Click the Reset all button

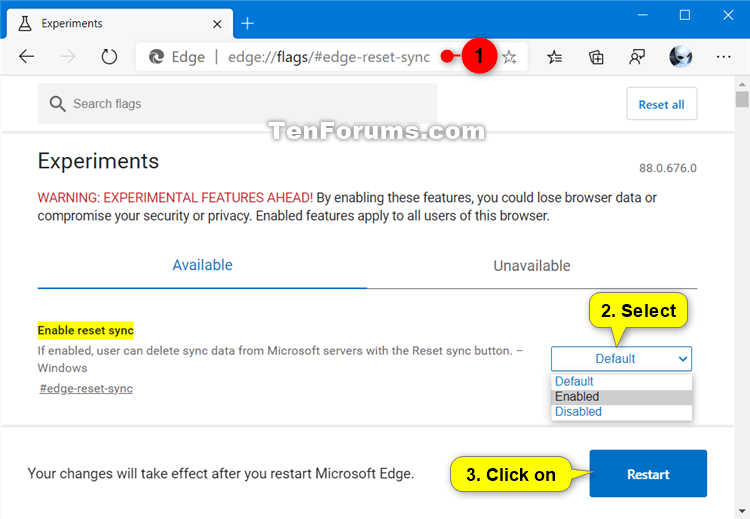click(x=662, y=104)
